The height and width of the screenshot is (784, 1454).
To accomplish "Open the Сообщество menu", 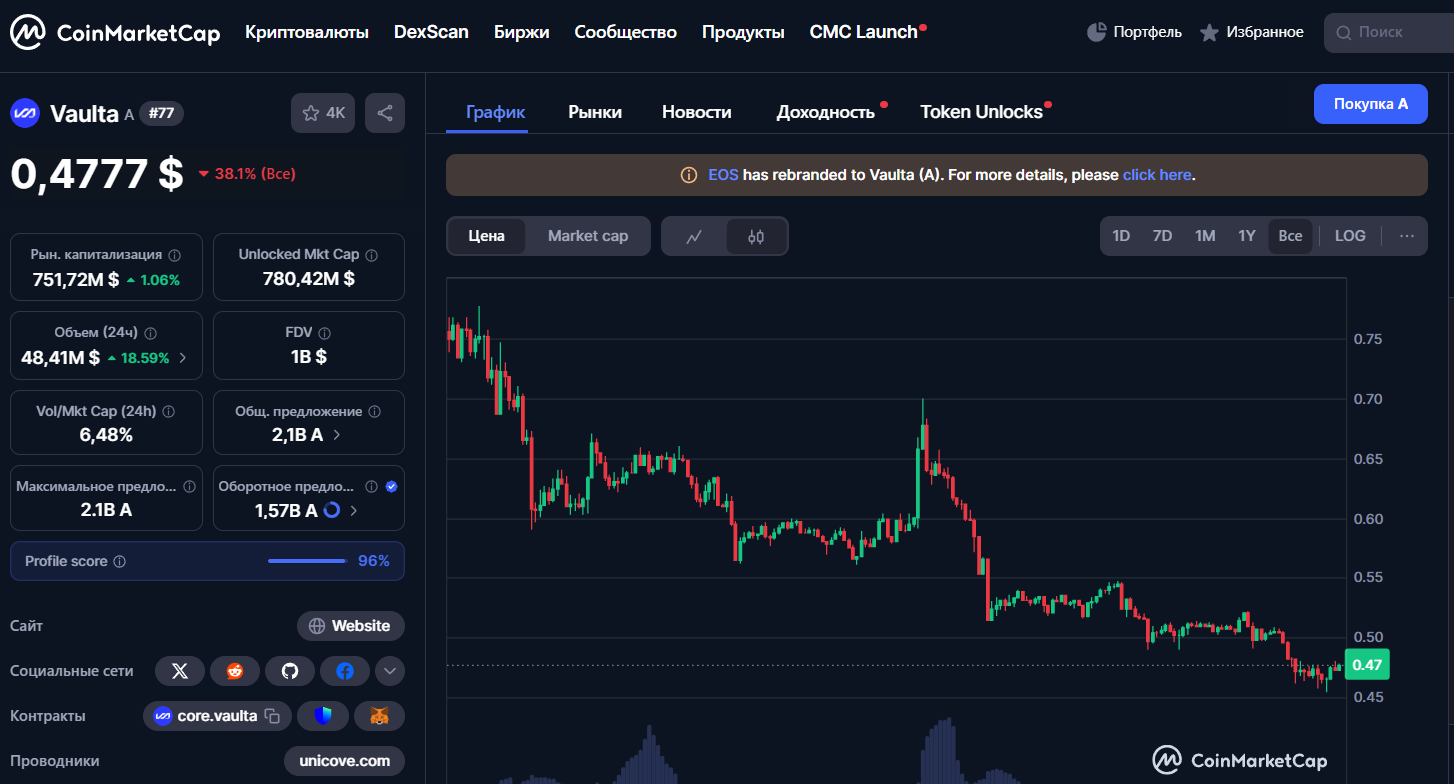I will 626,32.
